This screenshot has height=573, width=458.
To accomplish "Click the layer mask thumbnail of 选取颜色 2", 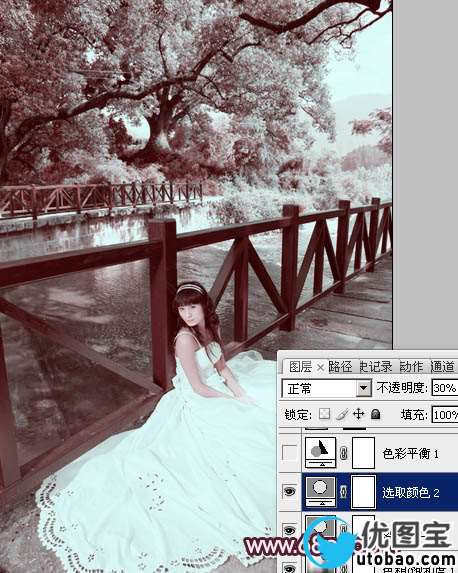I will coord(363,492).
